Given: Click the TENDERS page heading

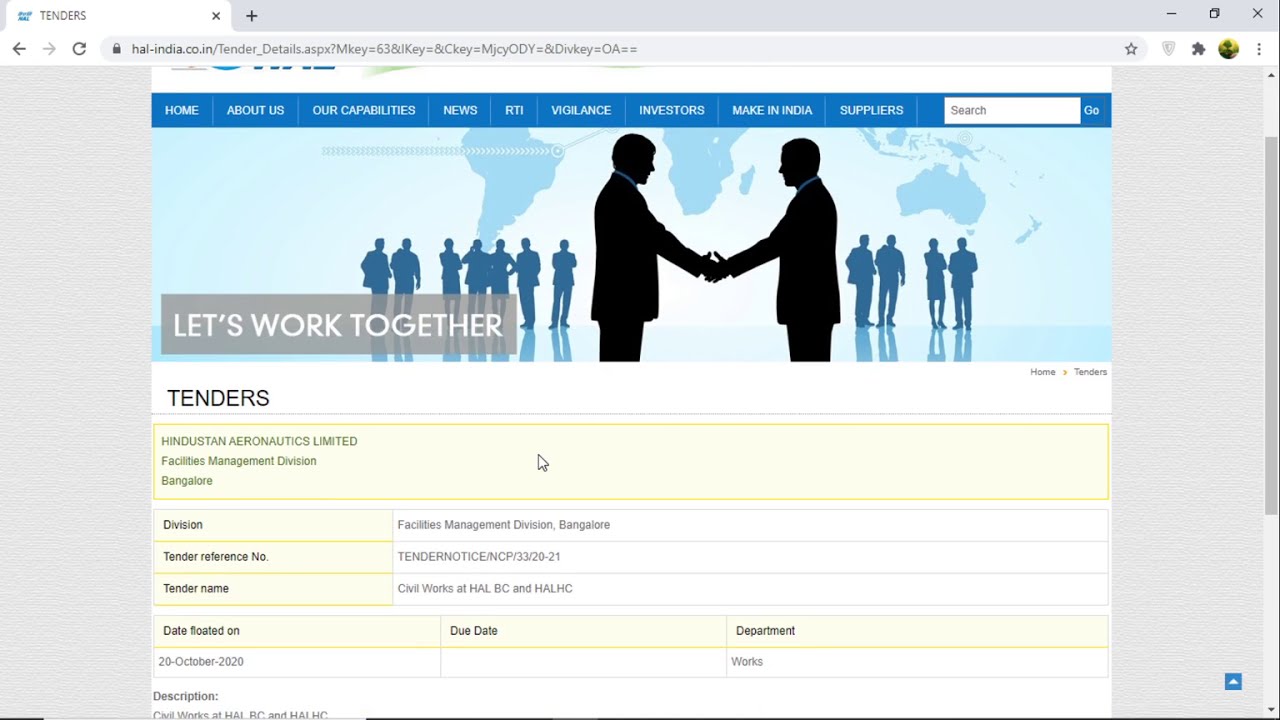Looking at the screenshot, I should click(218, 398).
